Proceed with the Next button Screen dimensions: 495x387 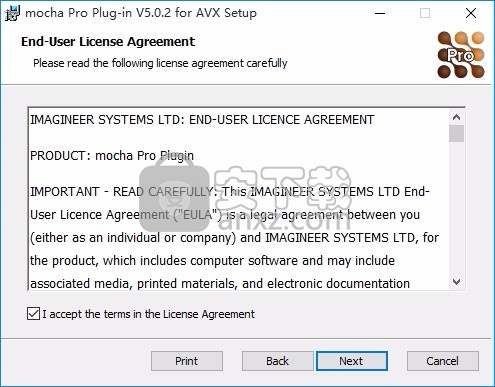352,361
